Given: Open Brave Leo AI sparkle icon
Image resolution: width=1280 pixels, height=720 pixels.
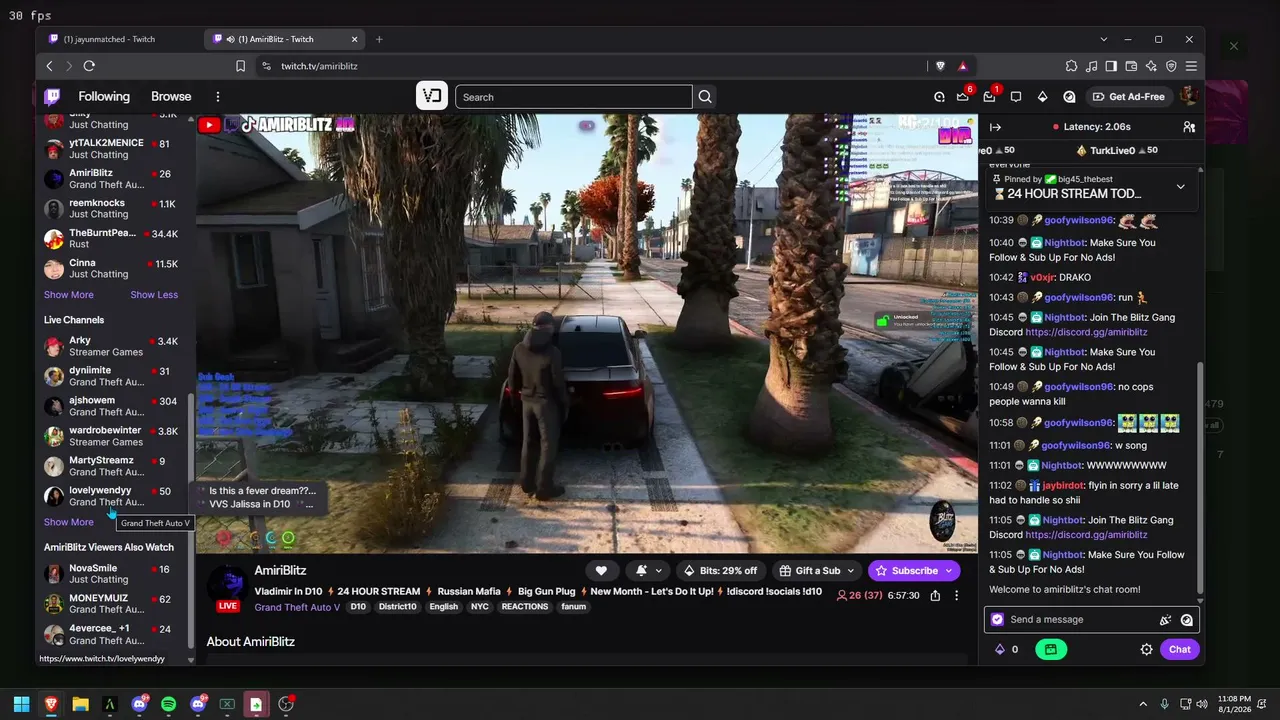Looking at the screenshot, I should (x=1151, y=66).
